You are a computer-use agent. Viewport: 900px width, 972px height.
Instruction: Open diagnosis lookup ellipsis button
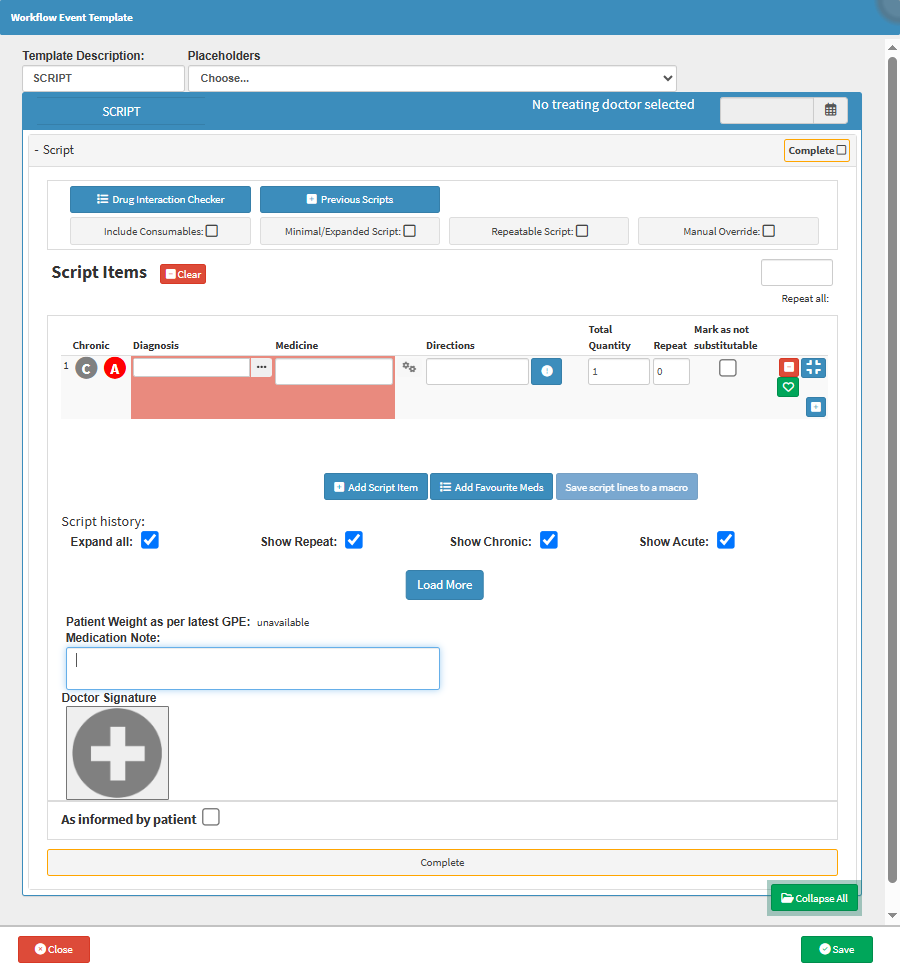pyautogui.click(x=262, y=367)
